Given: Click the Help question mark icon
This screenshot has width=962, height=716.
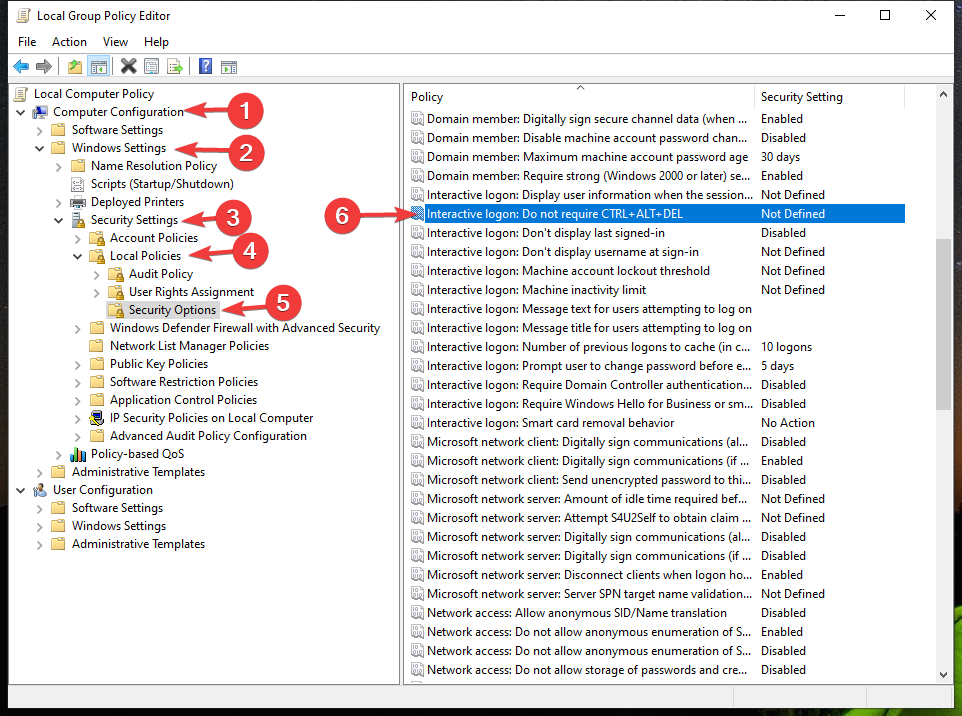Looking at the screenshot, I should coord(206,66).
